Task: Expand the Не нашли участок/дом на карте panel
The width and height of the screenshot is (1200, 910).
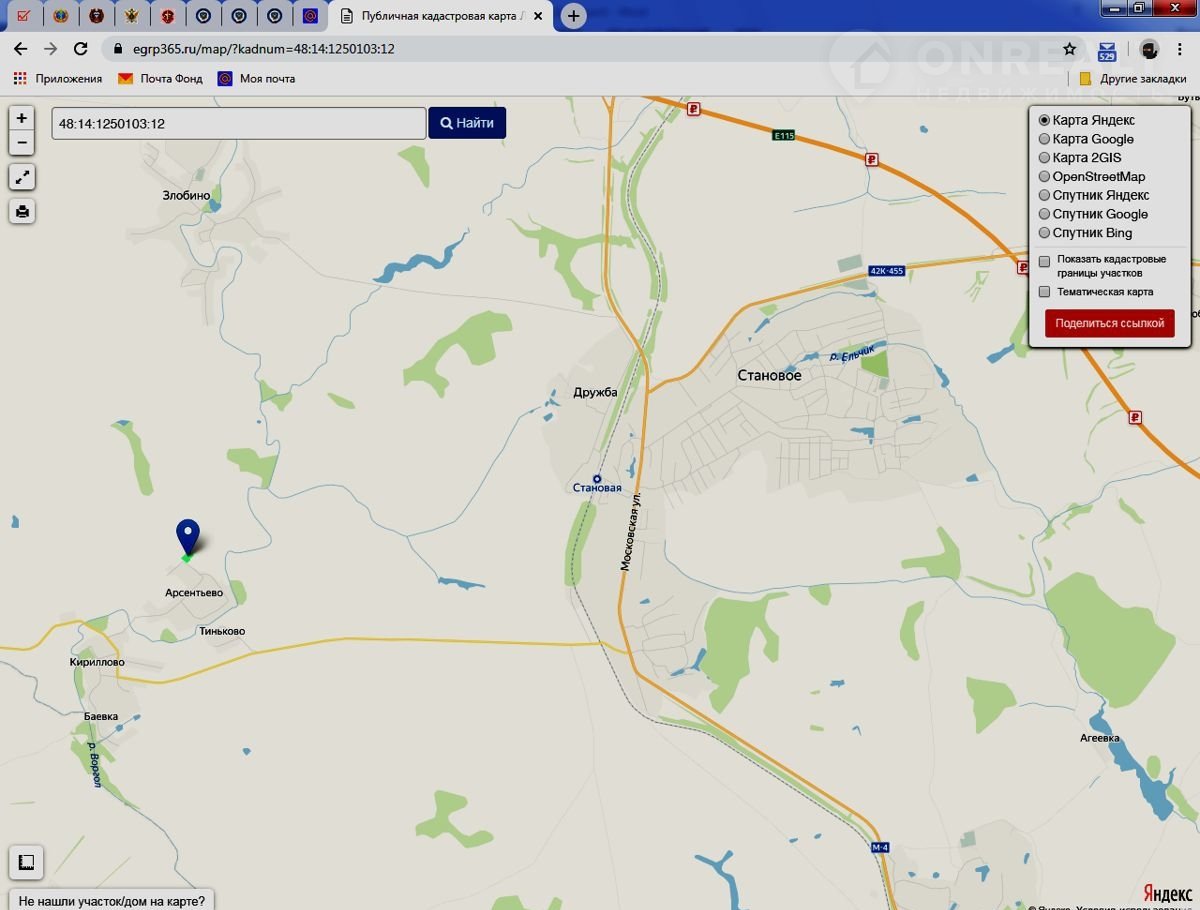Action: pos(112,900)
